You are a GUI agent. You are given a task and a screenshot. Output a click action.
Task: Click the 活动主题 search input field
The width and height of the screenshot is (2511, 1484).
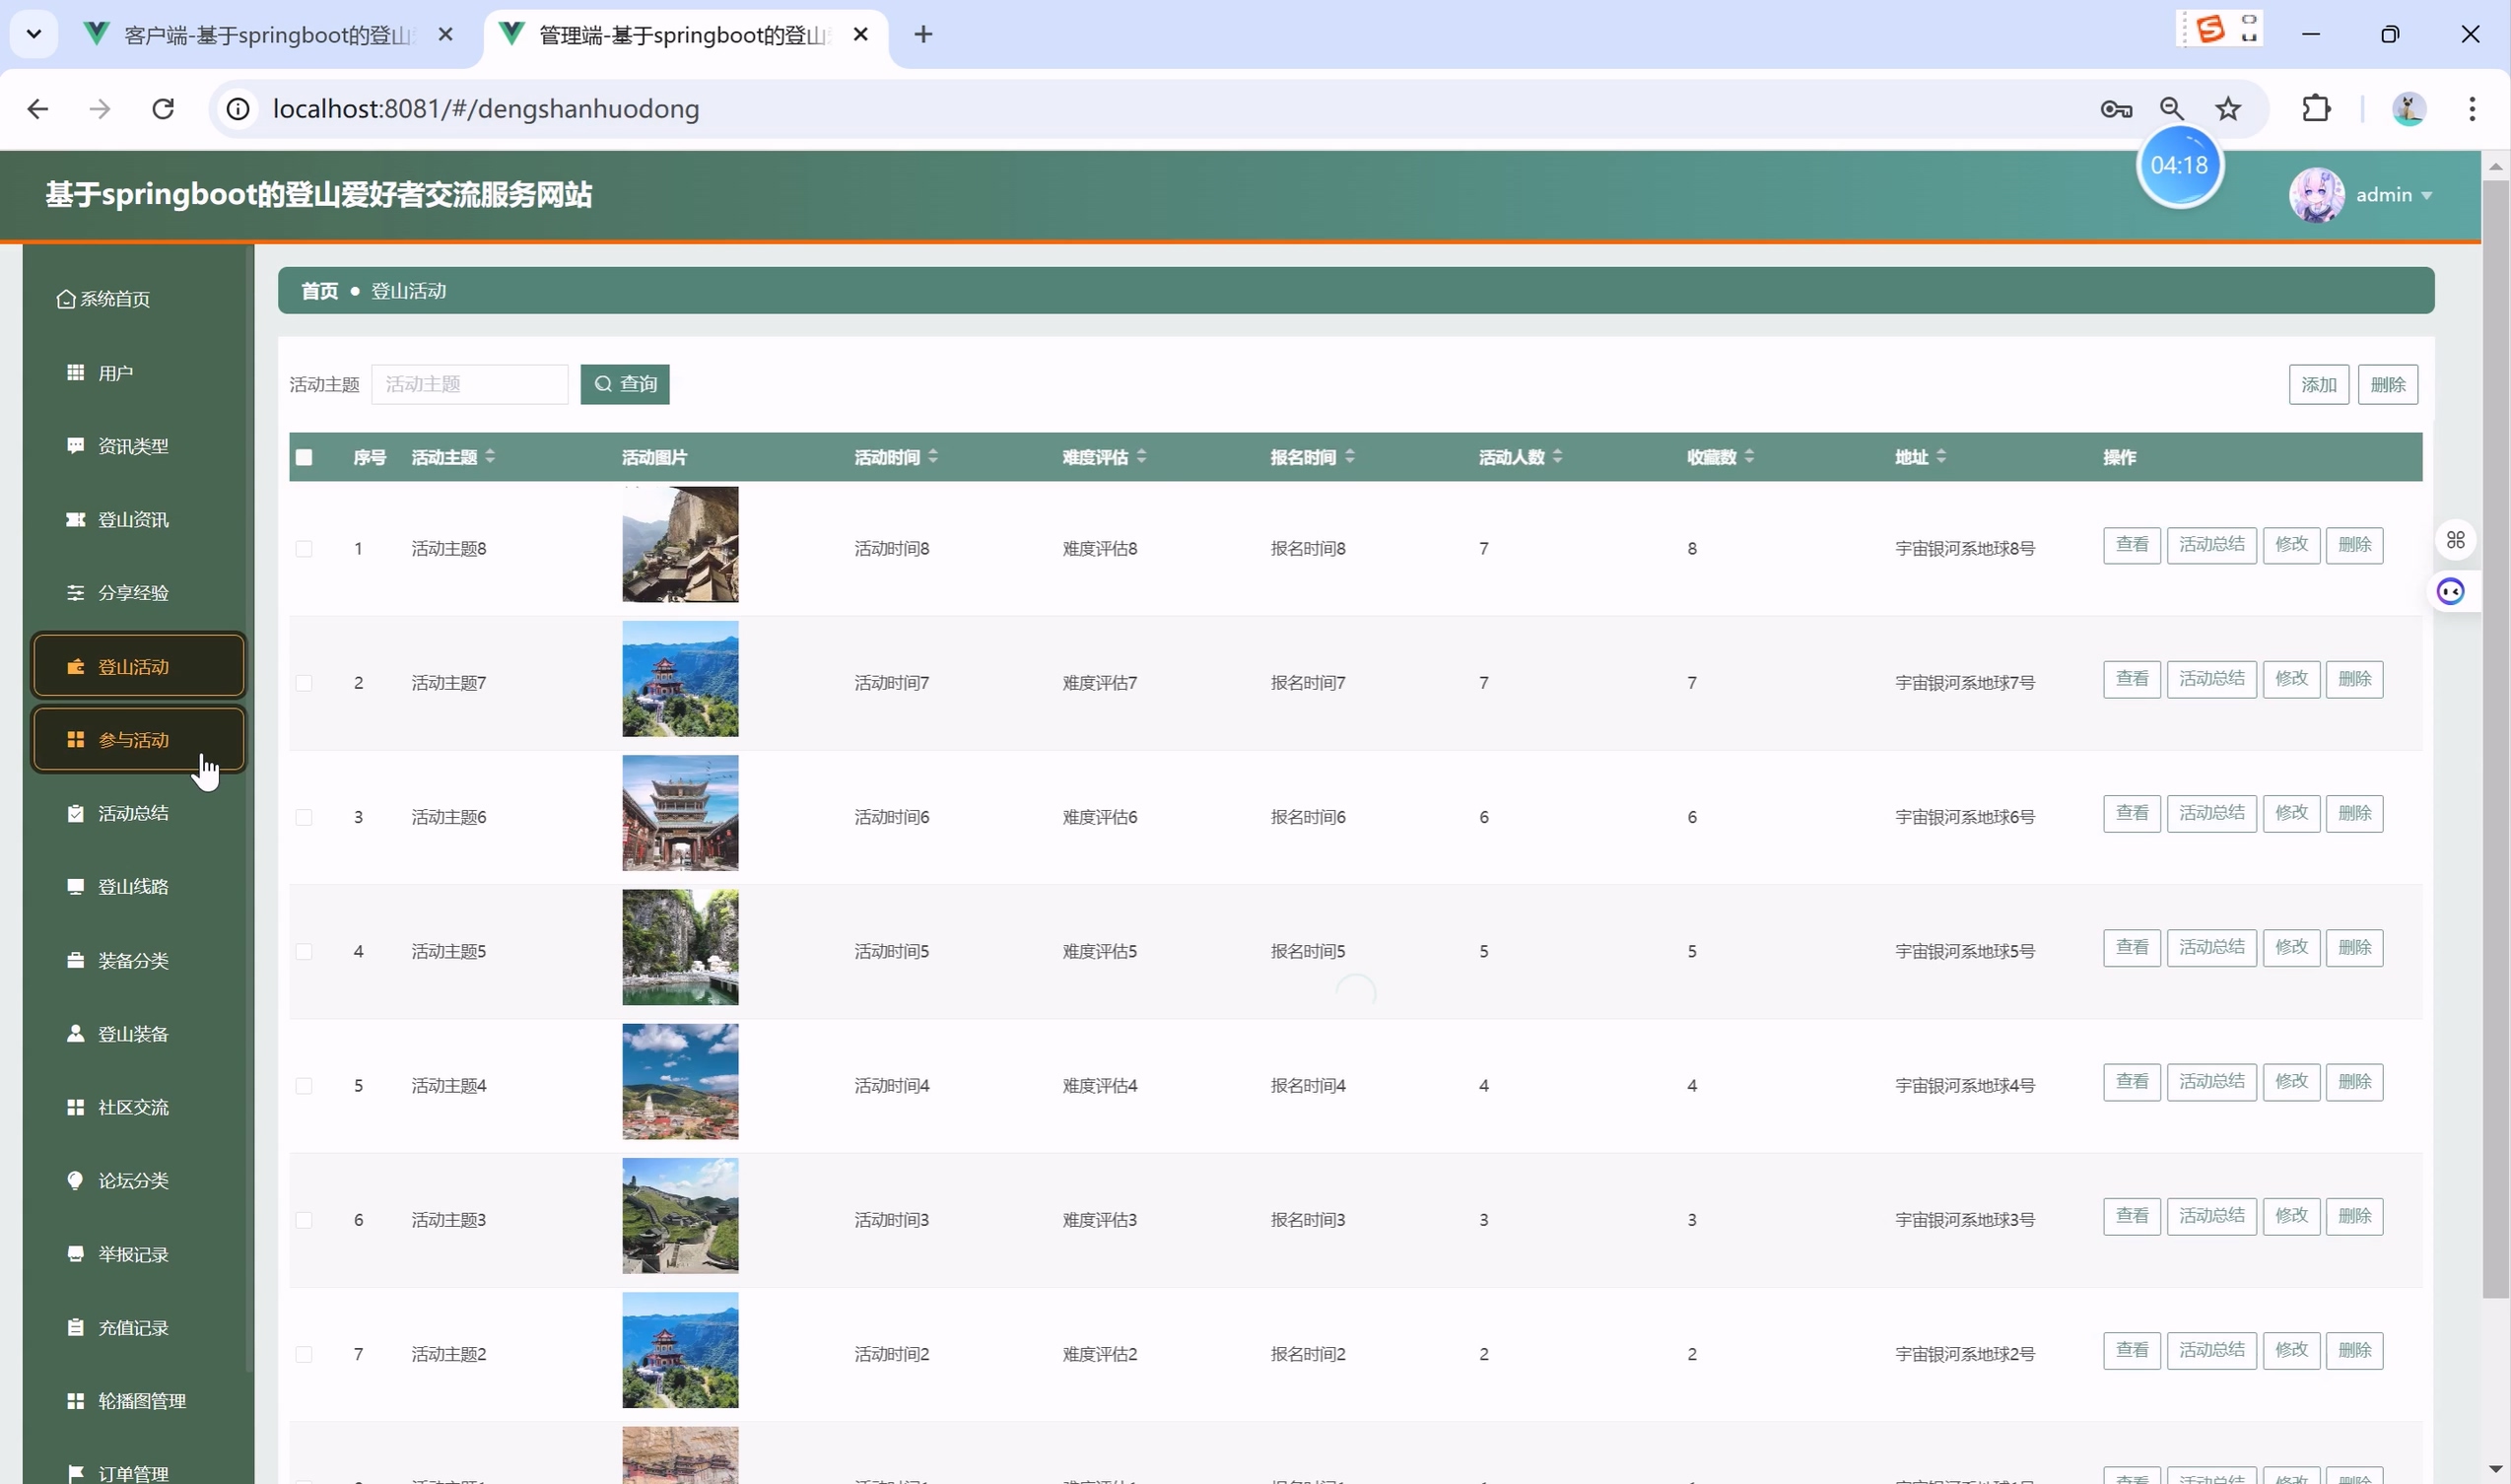pos(469,385)
